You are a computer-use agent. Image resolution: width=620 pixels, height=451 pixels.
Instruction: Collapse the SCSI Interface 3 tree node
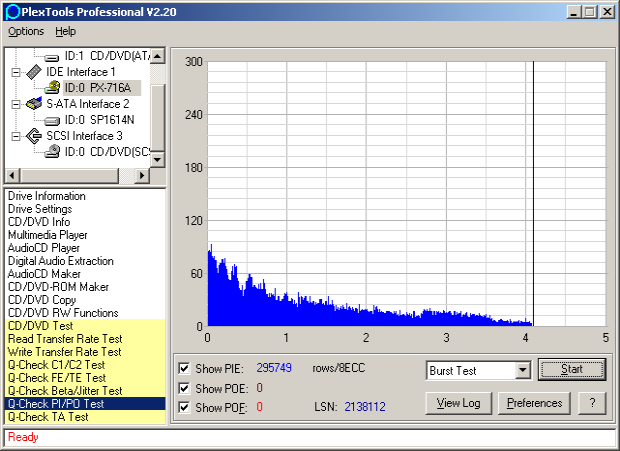[x=16, y=136]
